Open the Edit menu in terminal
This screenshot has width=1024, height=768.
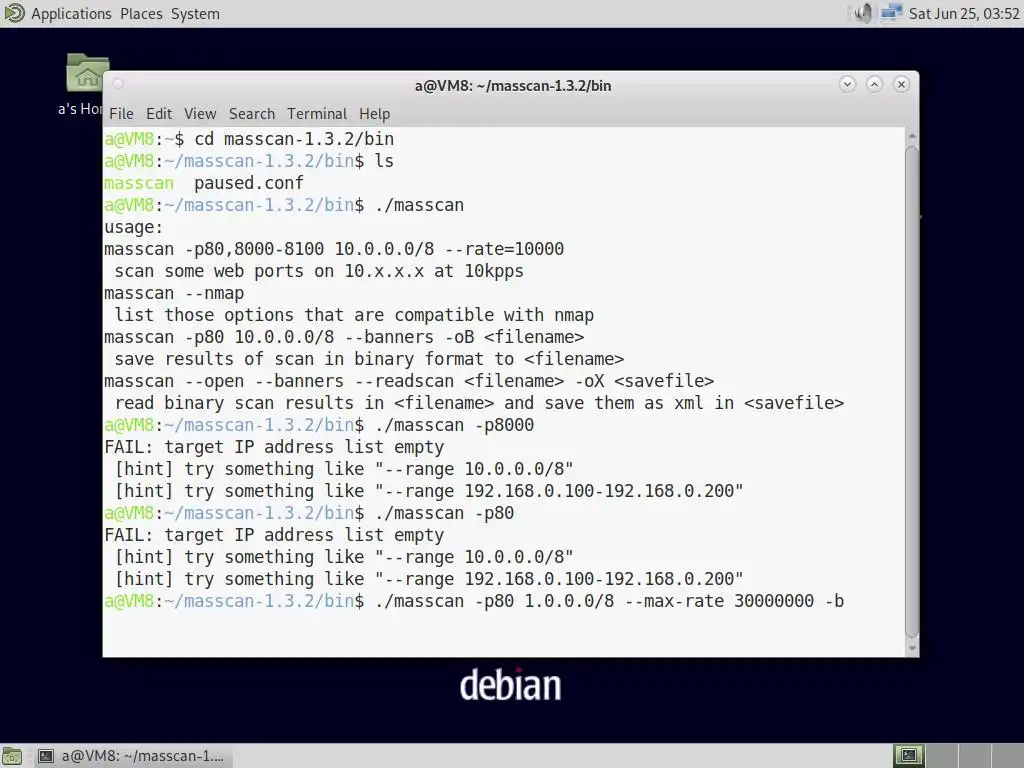click(159, 114)
